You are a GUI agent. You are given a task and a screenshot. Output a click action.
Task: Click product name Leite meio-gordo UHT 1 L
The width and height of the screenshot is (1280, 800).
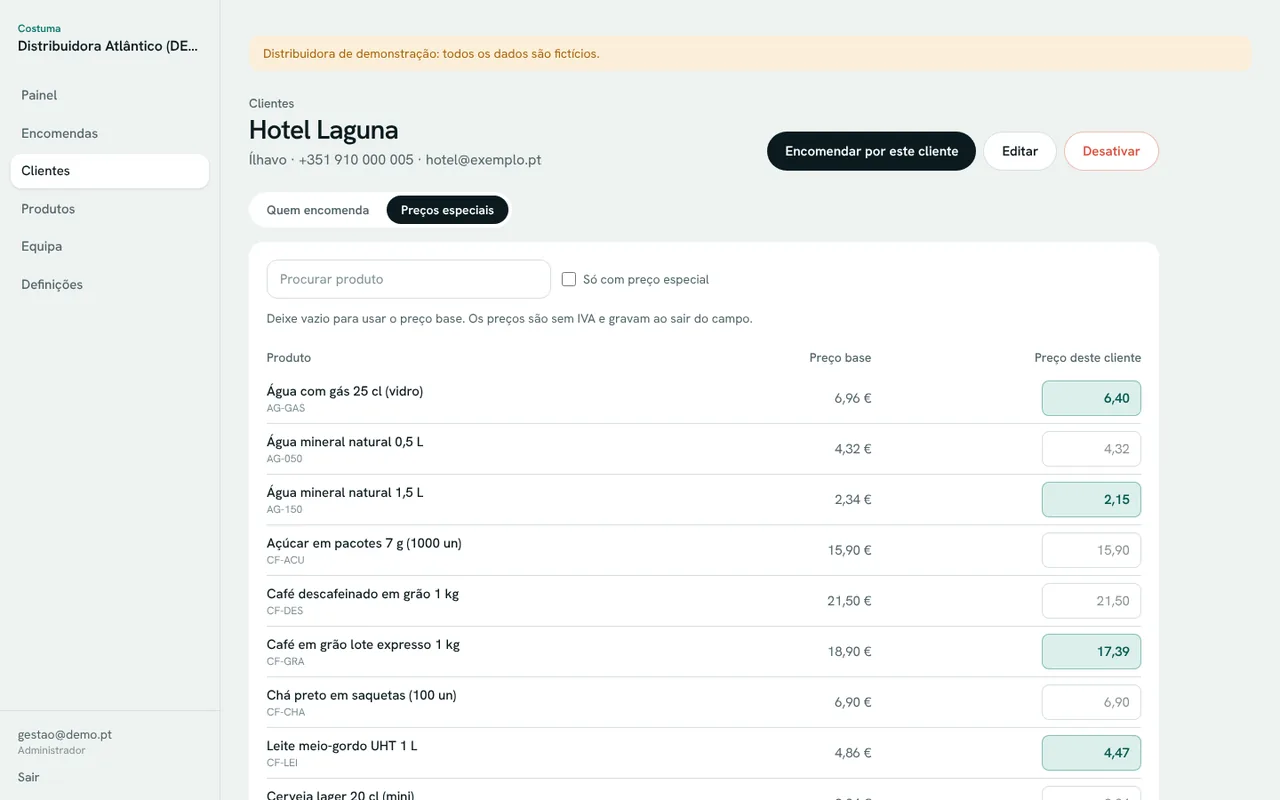pos(342,746)
